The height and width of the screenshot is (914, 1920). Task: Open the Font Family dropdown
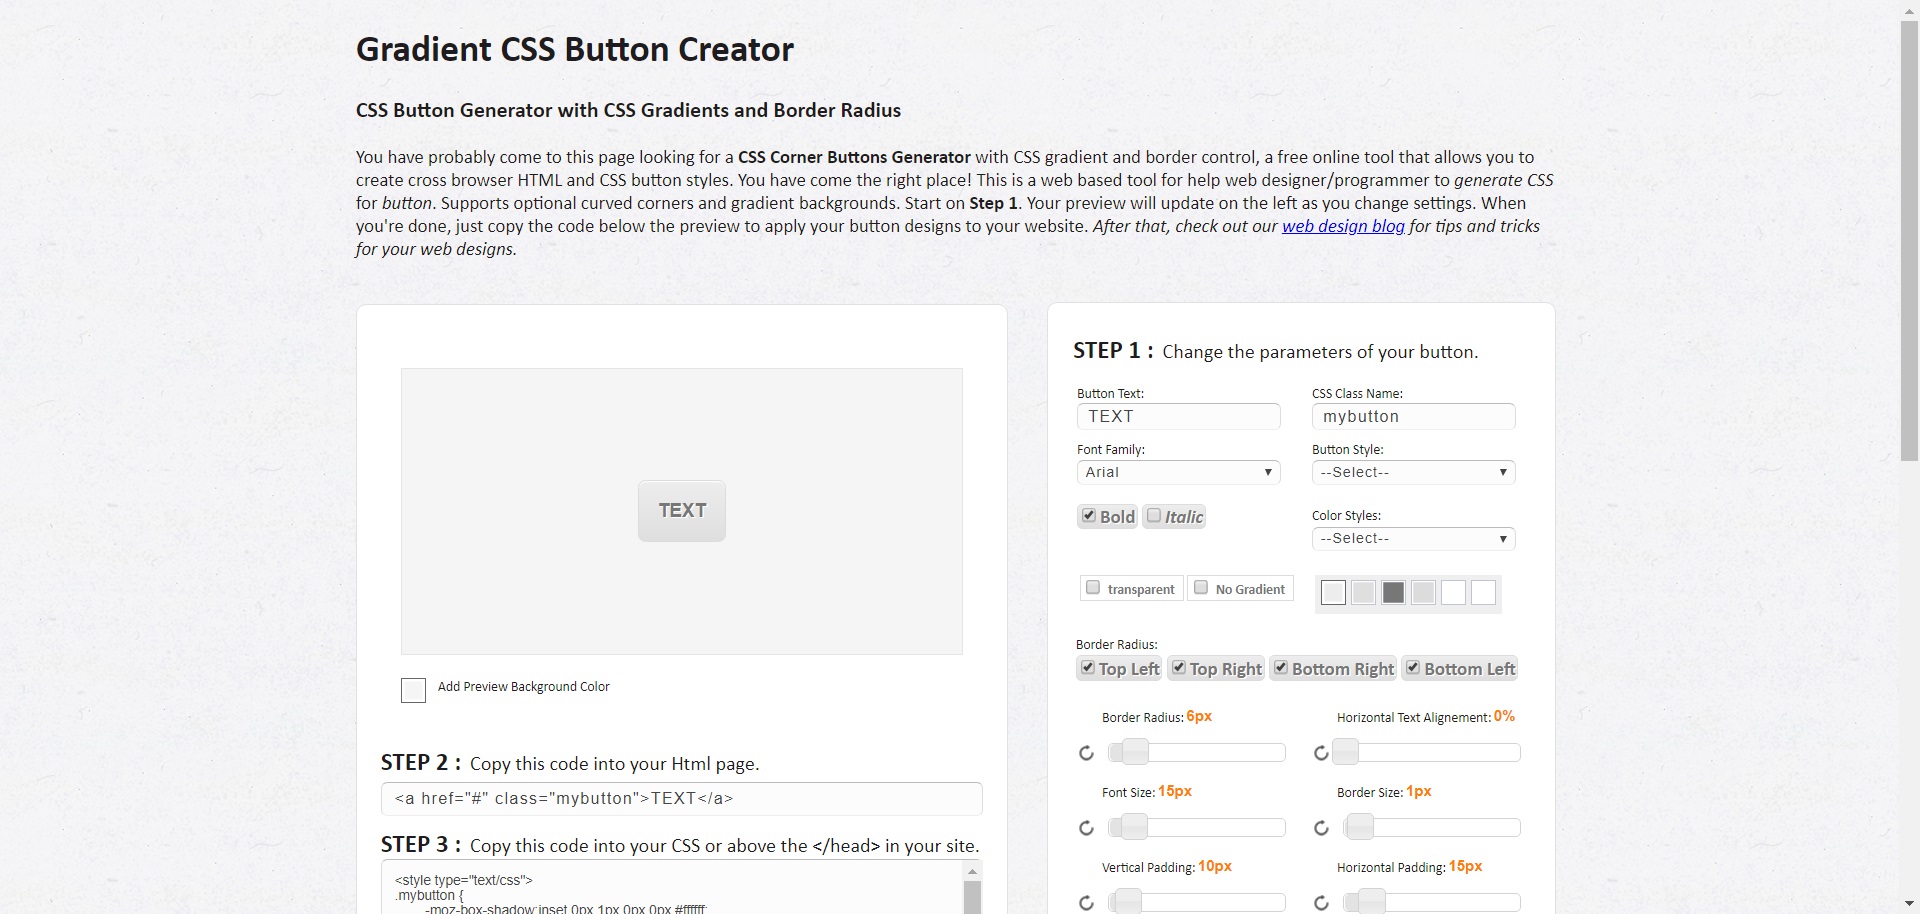[1178, 472]
